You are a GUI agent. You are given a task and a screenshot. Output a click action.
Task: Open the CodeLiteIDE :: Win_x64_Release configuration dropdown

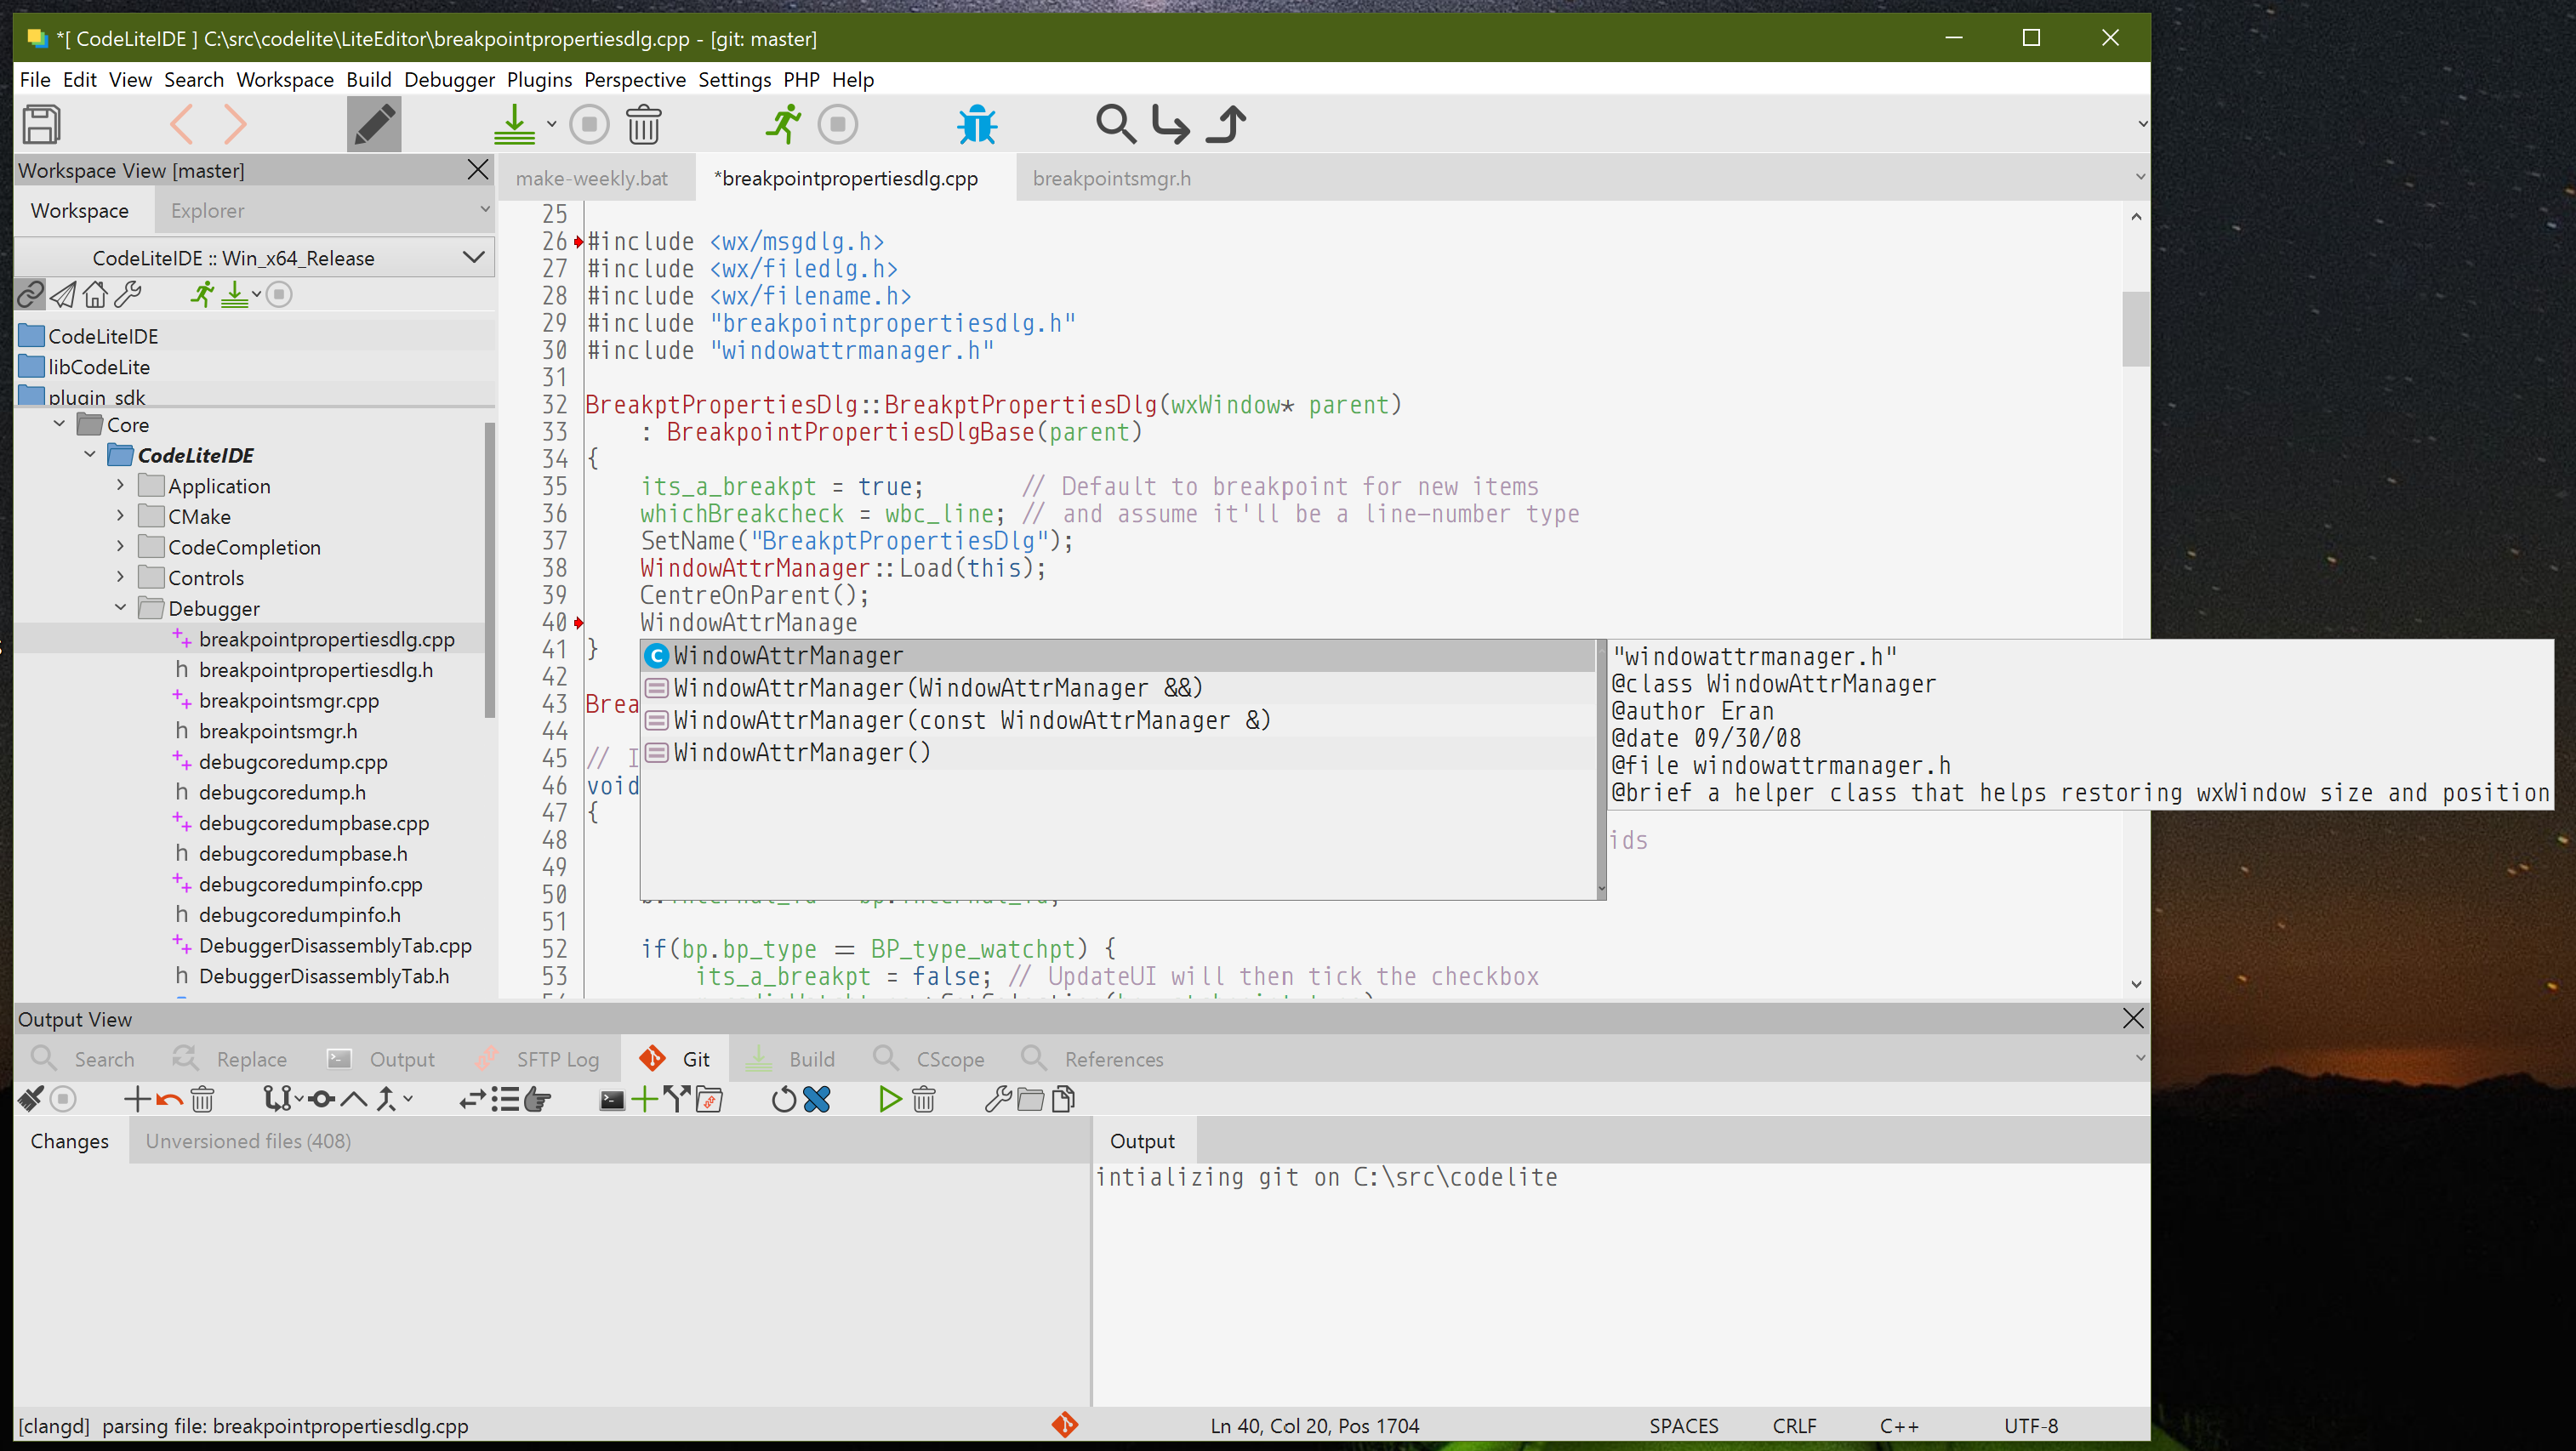coord(471,257)
